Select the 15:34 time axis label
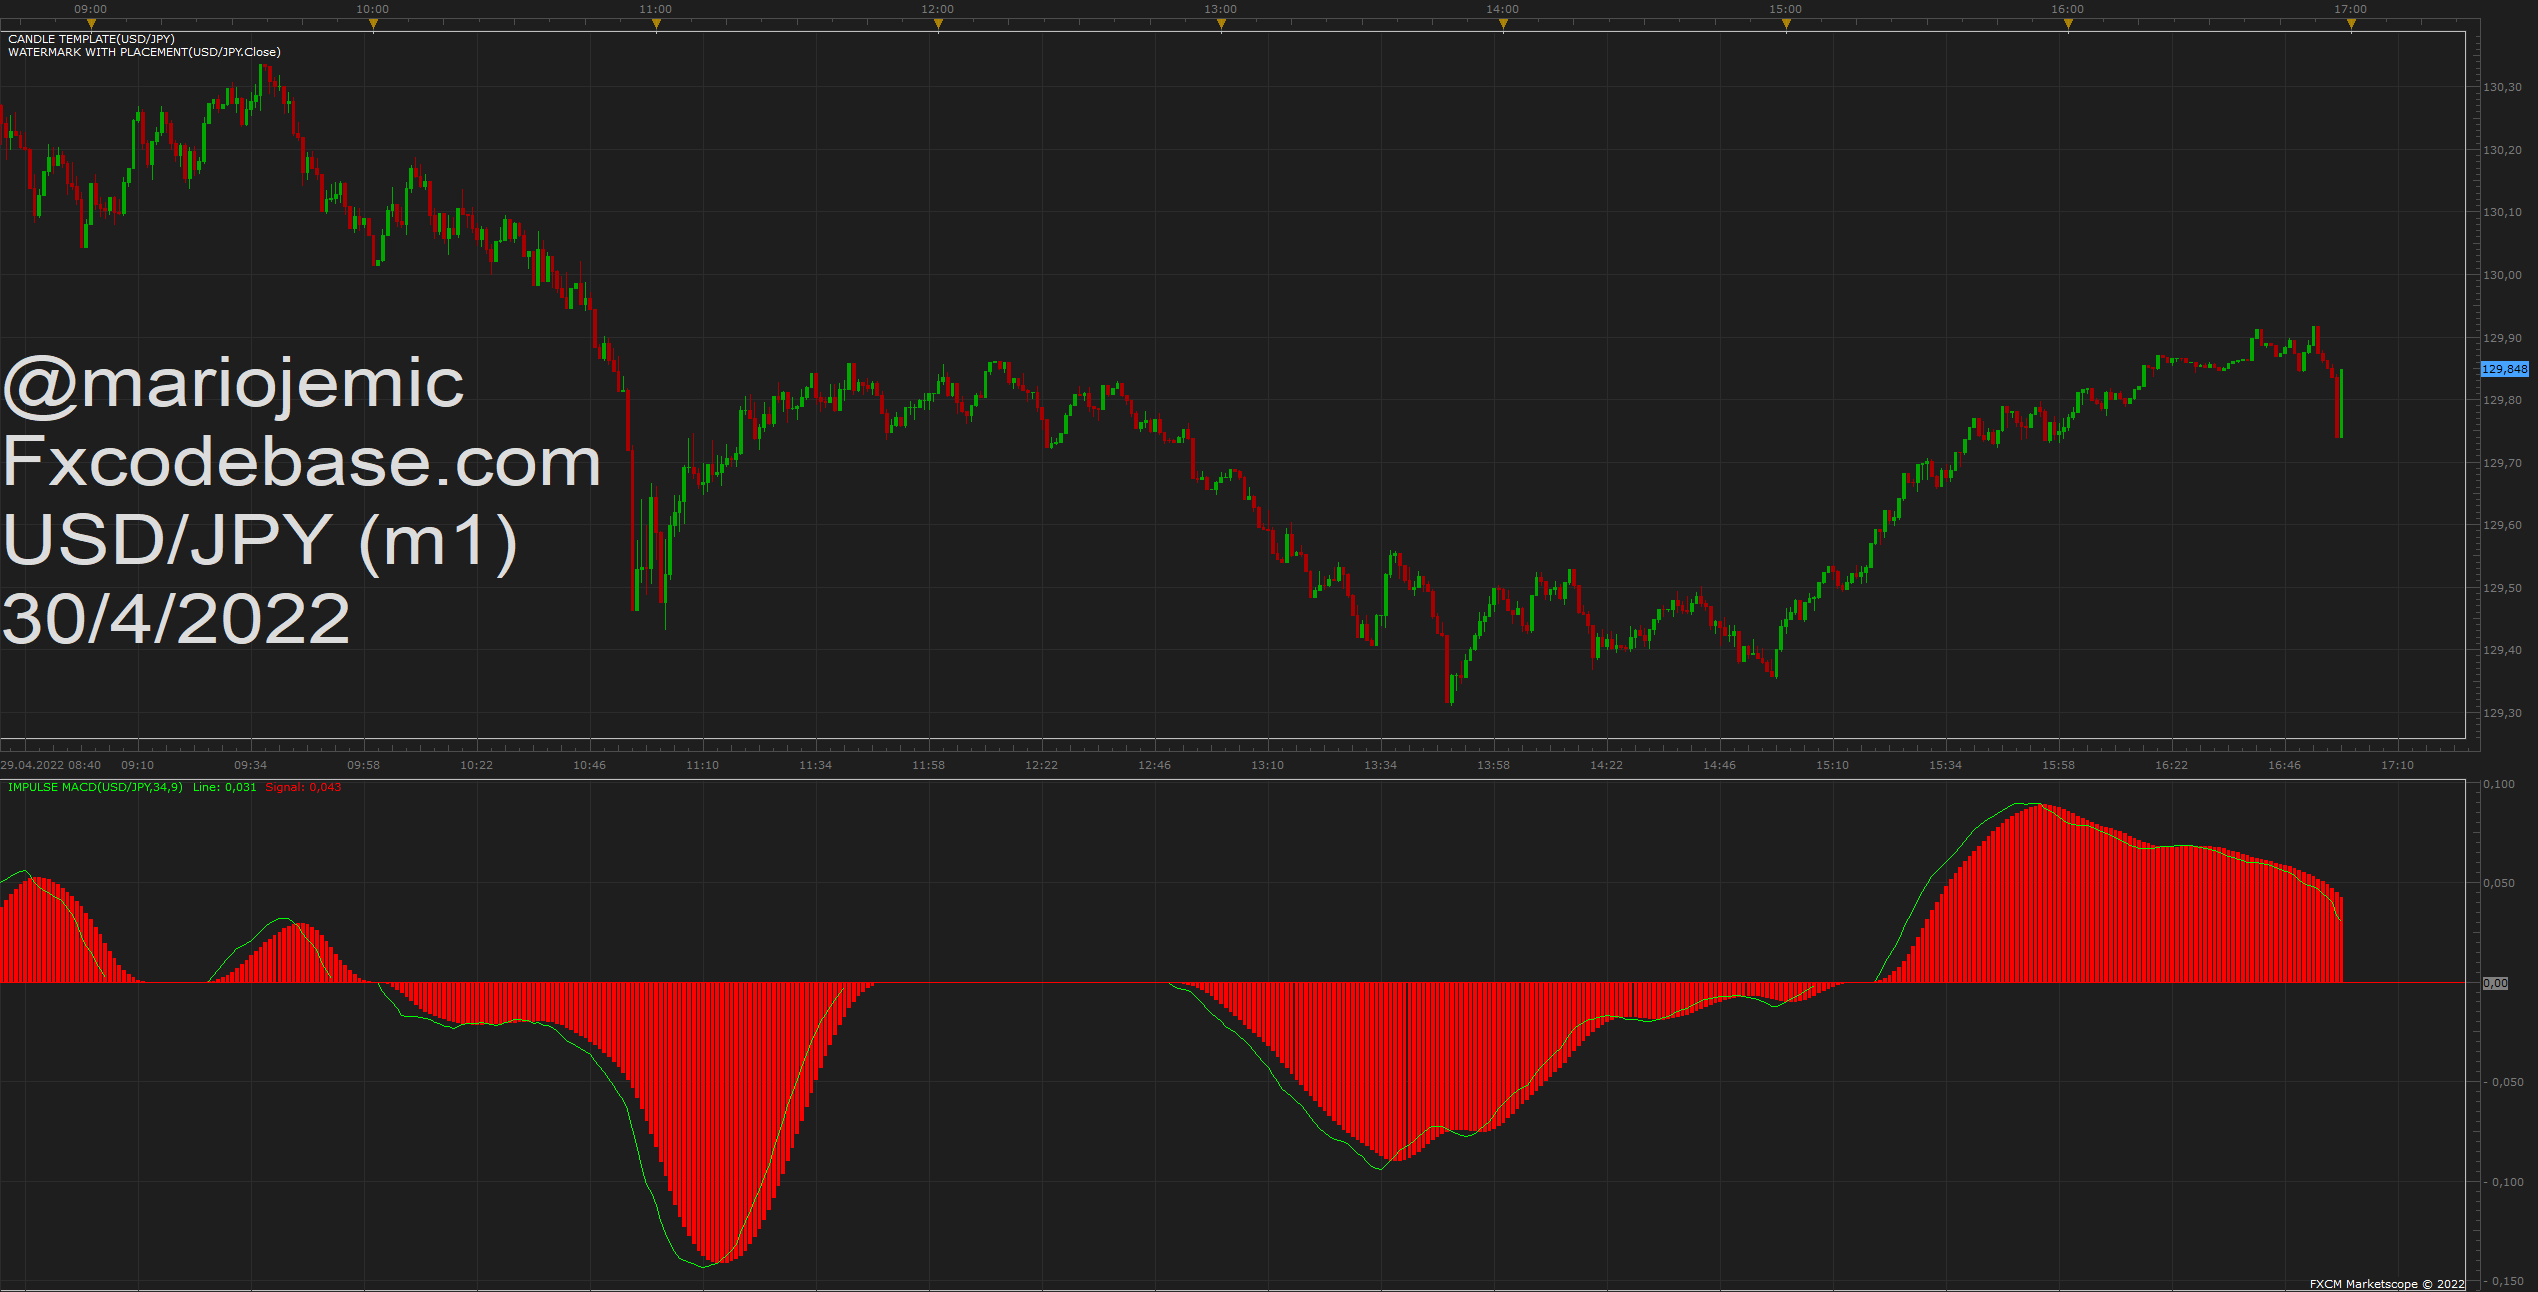 point(1946,765)
